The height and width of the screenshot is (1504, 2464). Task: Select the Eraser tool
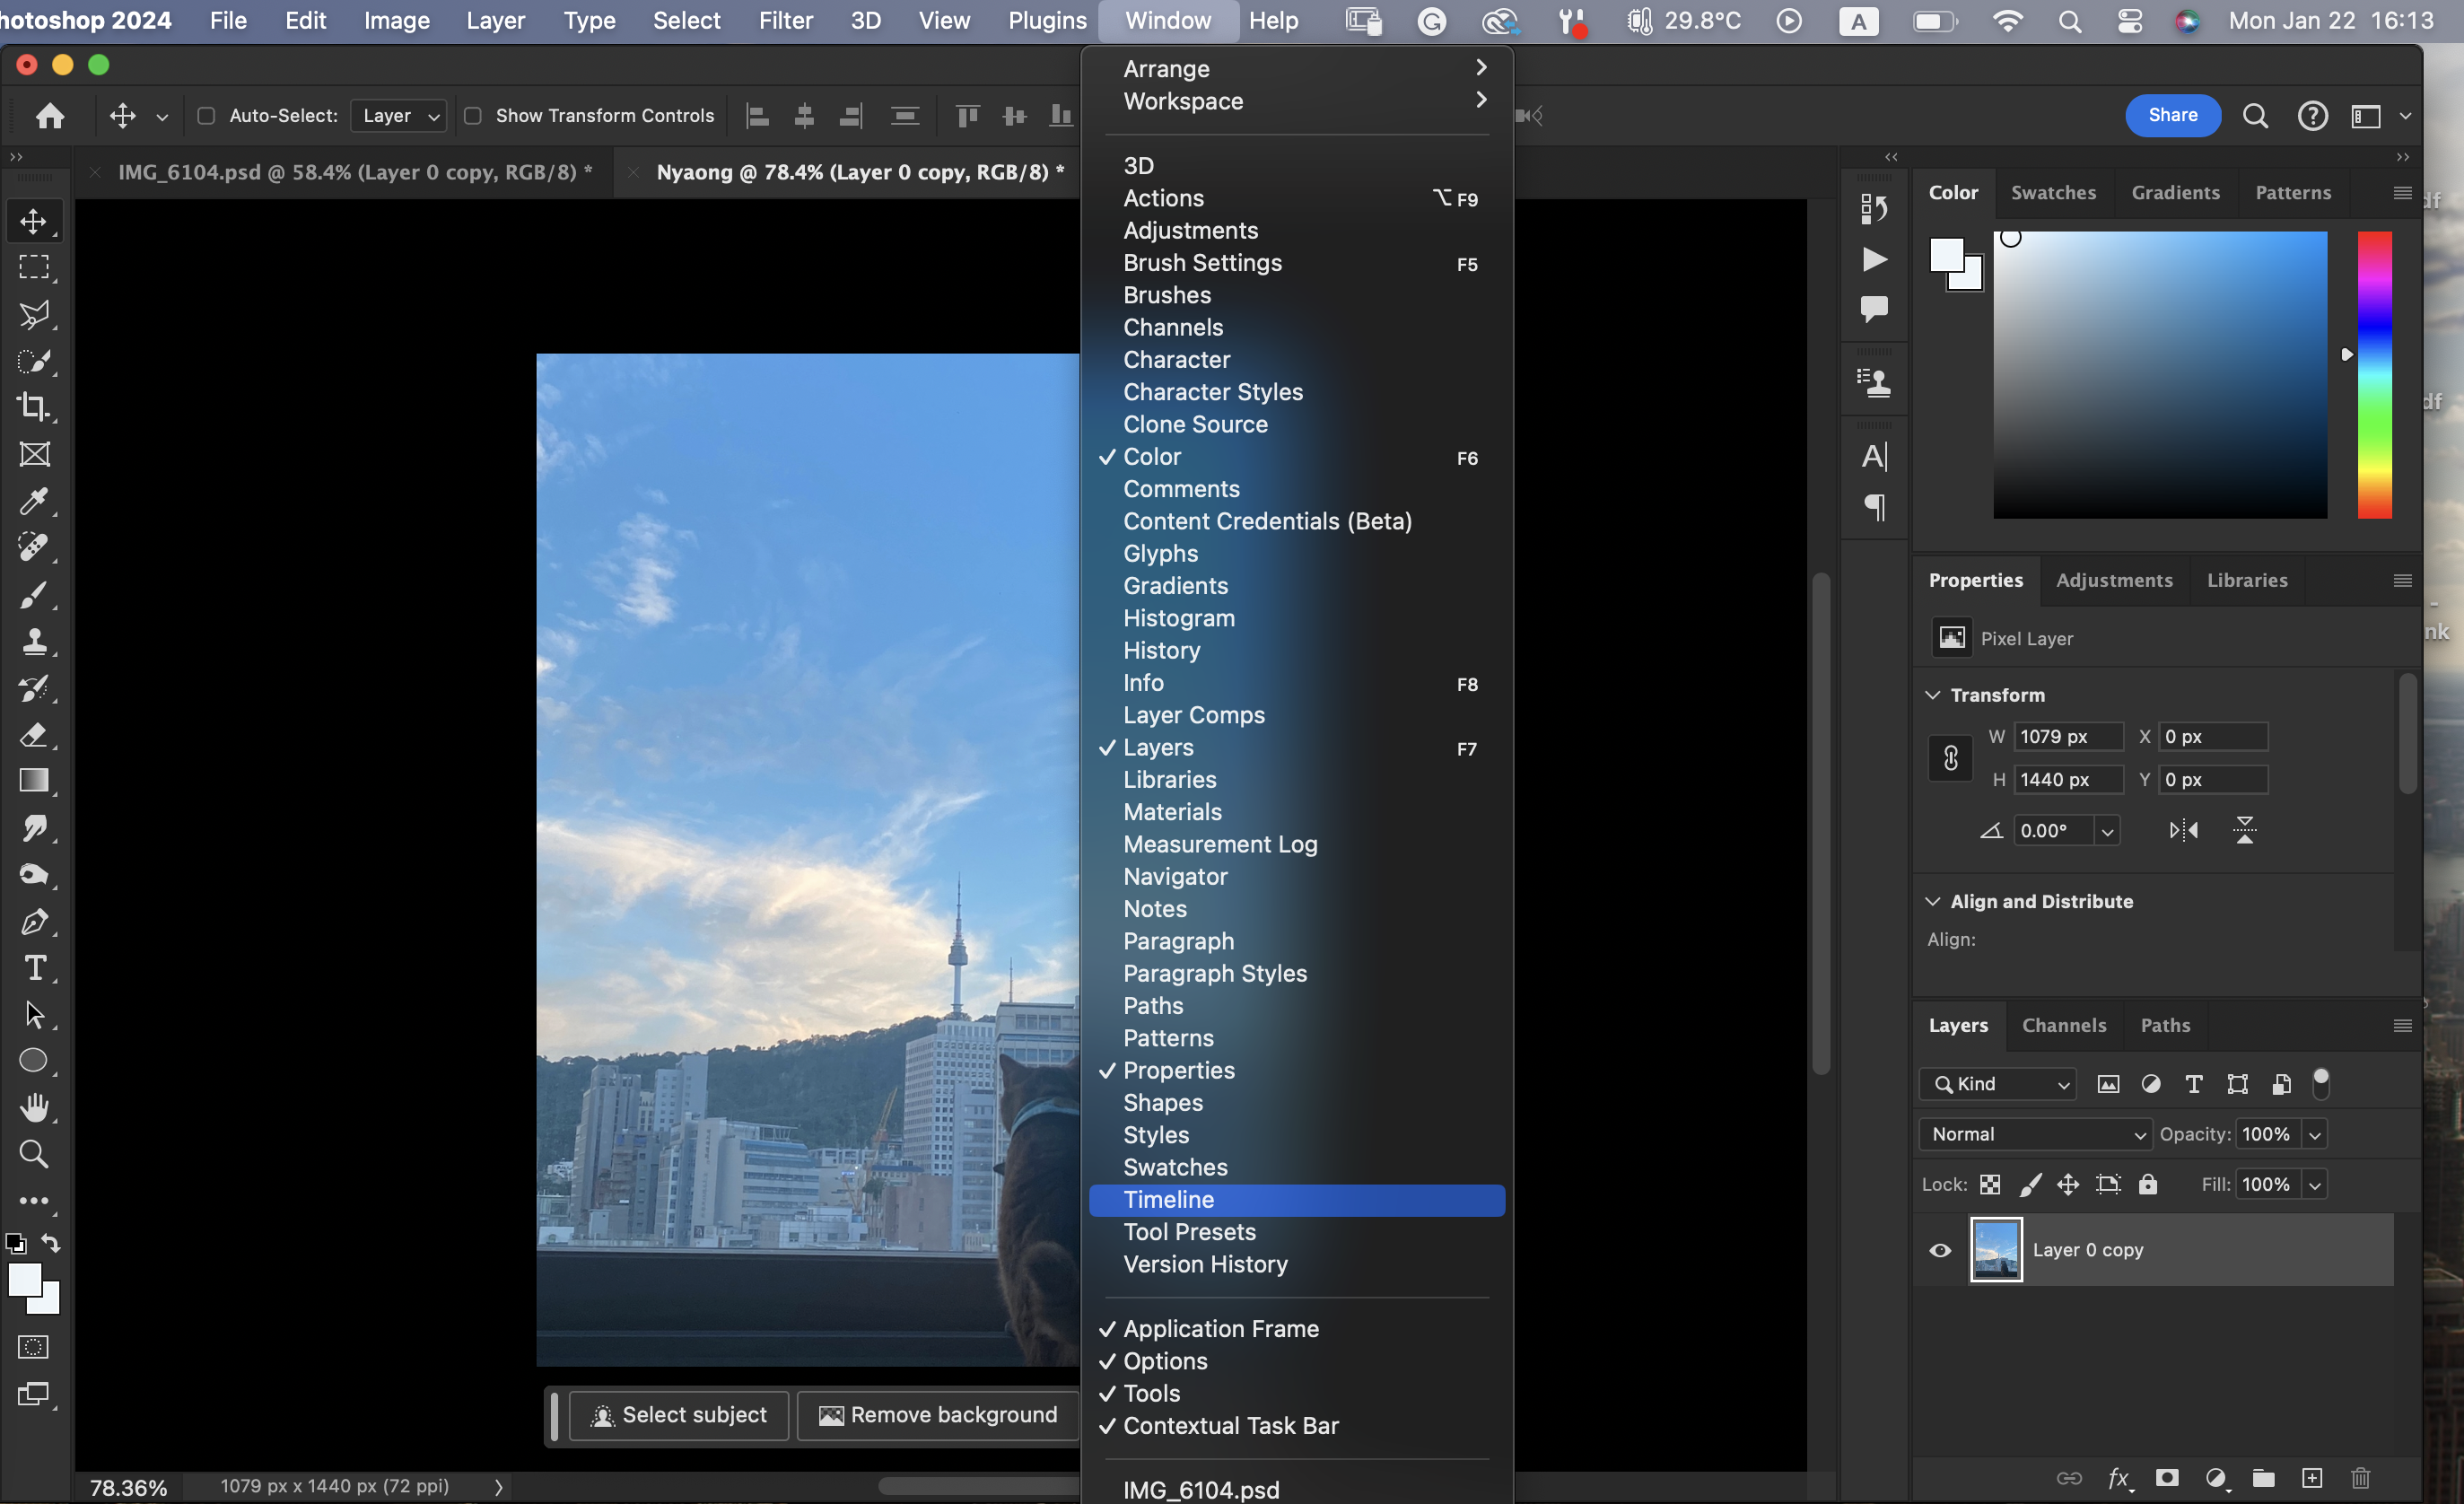[34, 735]
